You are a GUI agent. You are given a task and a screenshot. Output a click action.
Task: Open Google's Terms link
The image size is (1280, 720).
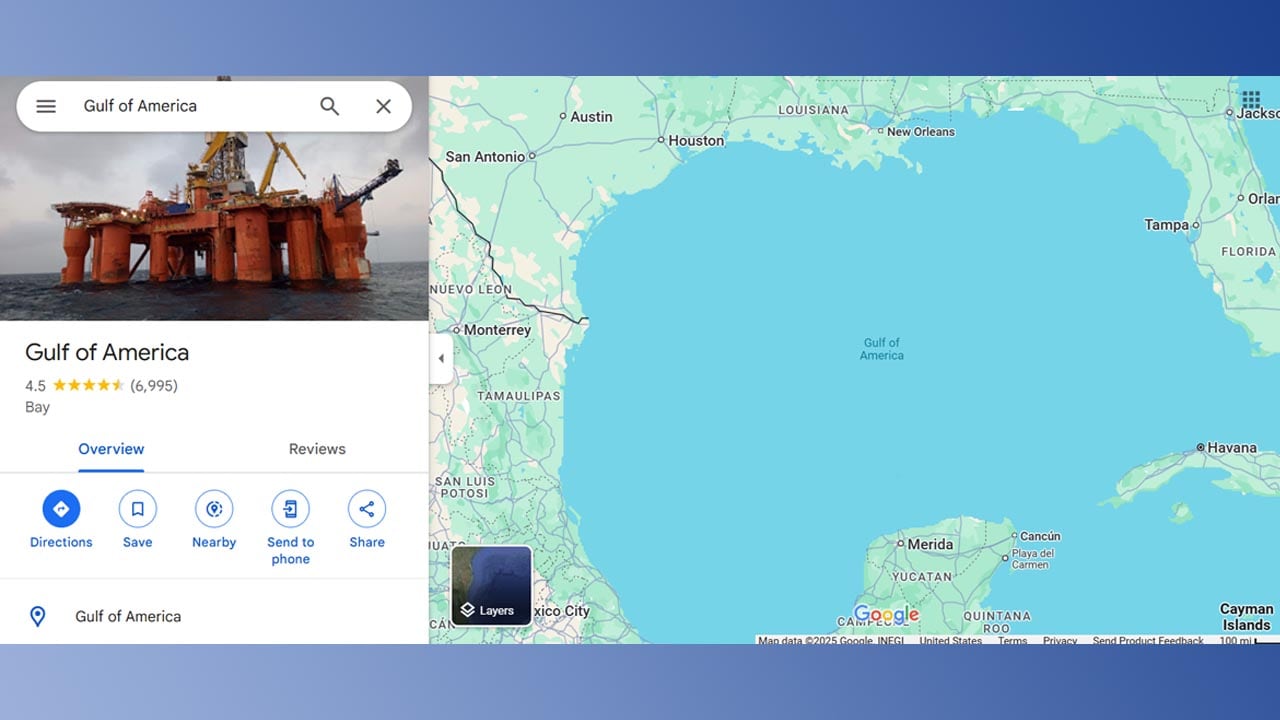click(1012, 640)
